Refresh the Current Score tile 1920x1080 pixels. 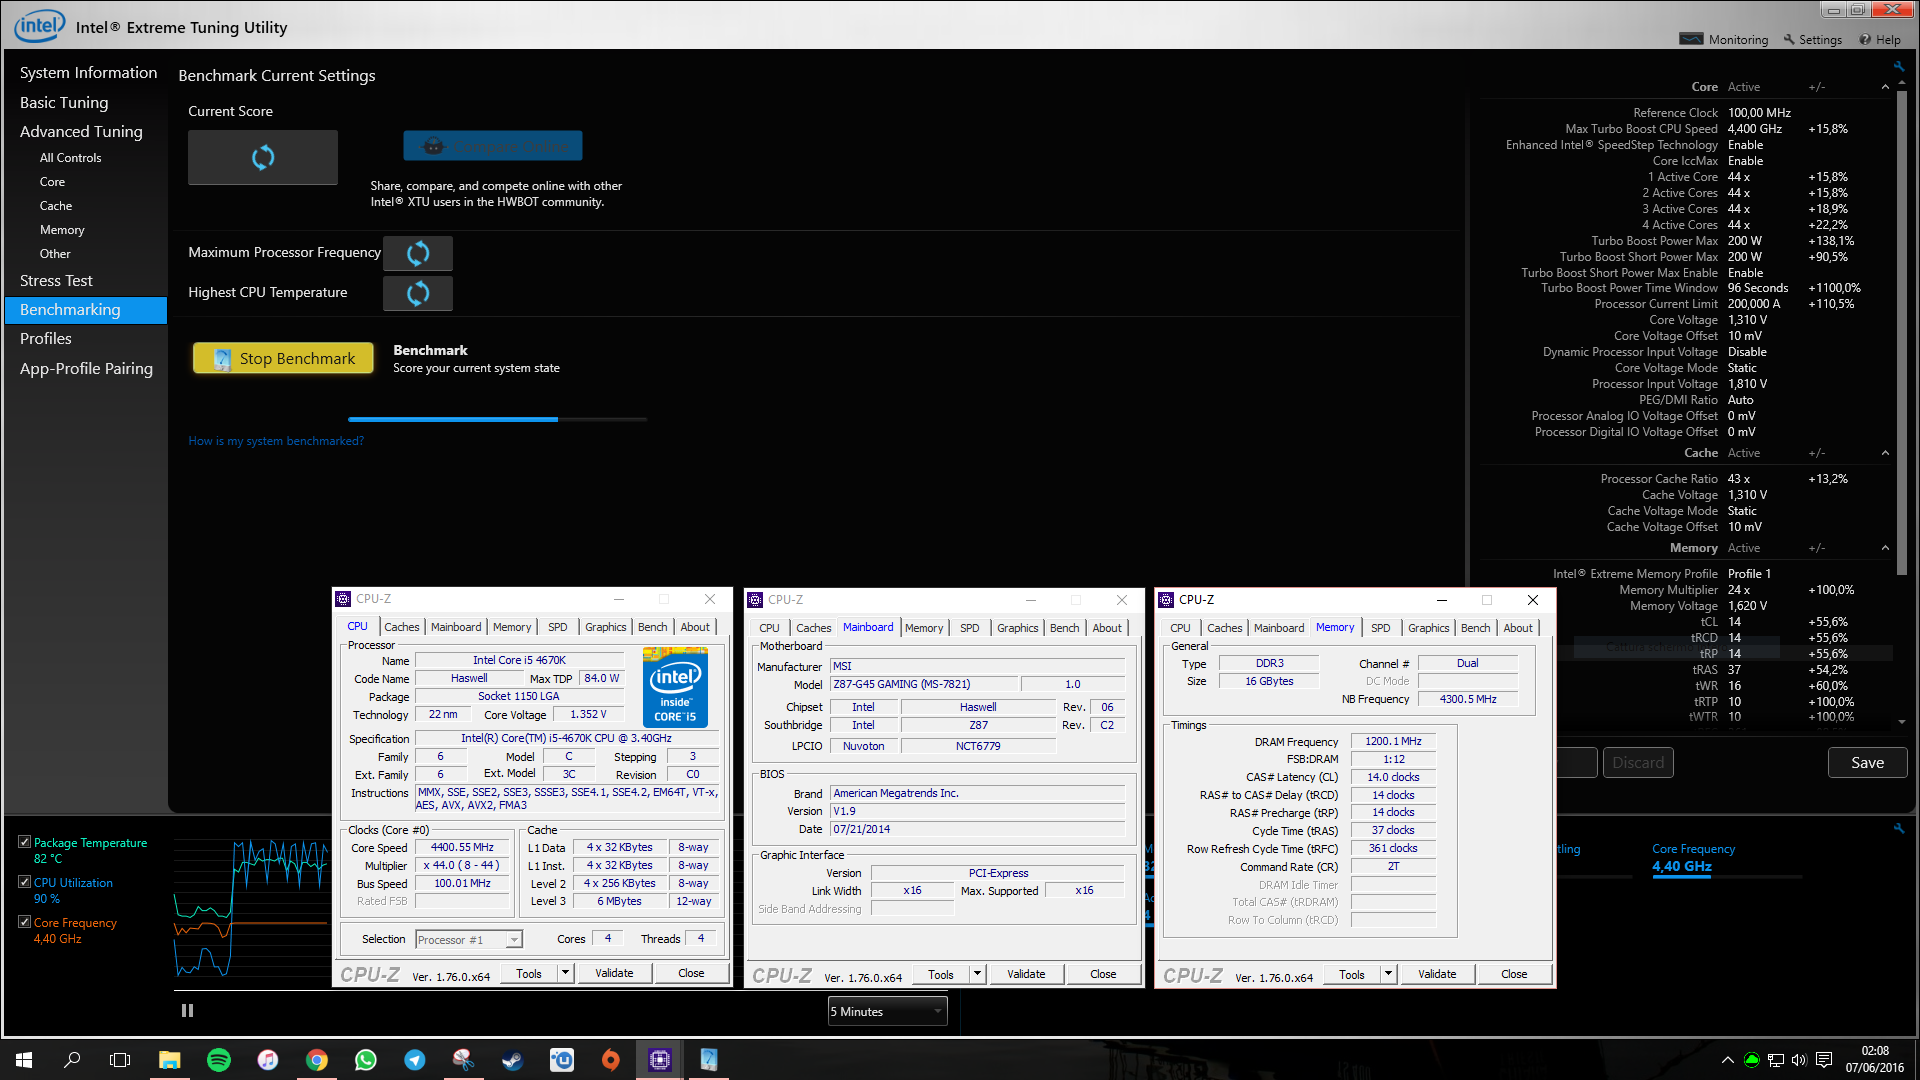[263, 157]
